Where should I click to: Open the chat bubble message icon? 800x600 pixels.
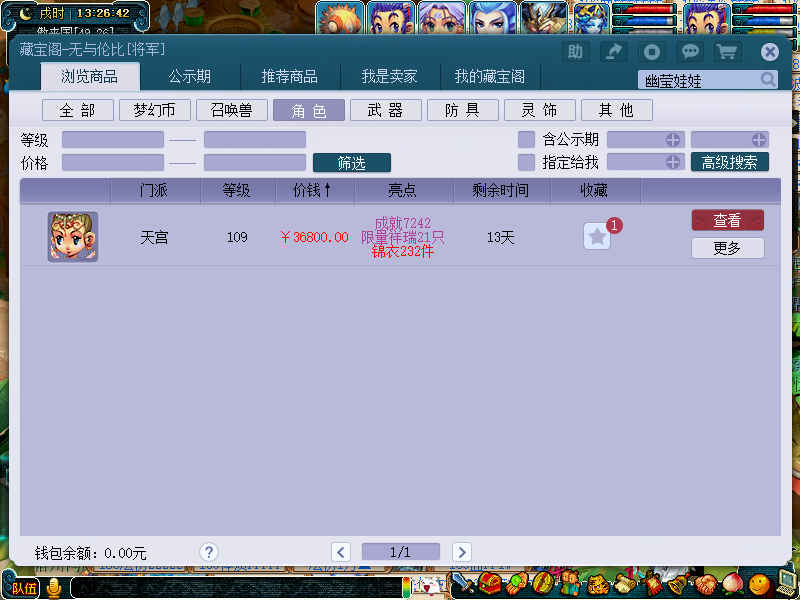(690, 52)
